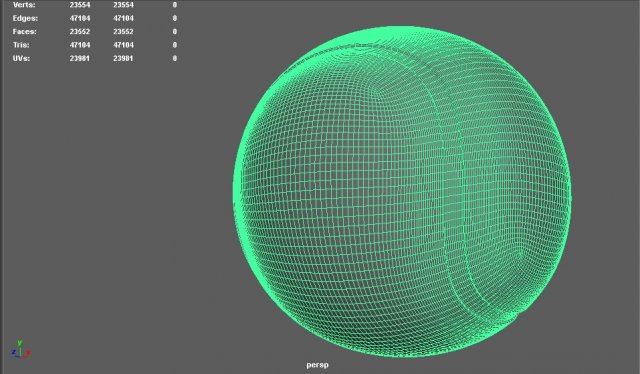
Task: Click the Edges: label in the HUD
Action: (25, 18)
